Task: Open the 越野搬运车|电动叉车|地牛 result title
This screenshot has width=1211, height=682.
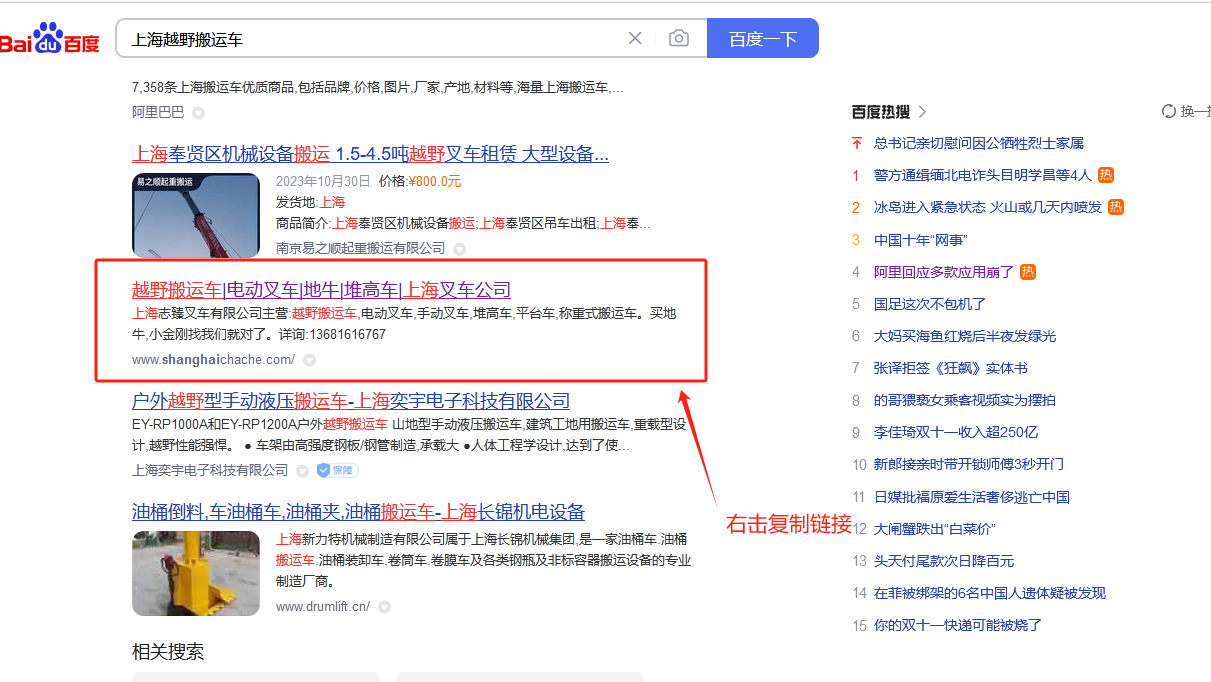Action: [x=321, y=290]
